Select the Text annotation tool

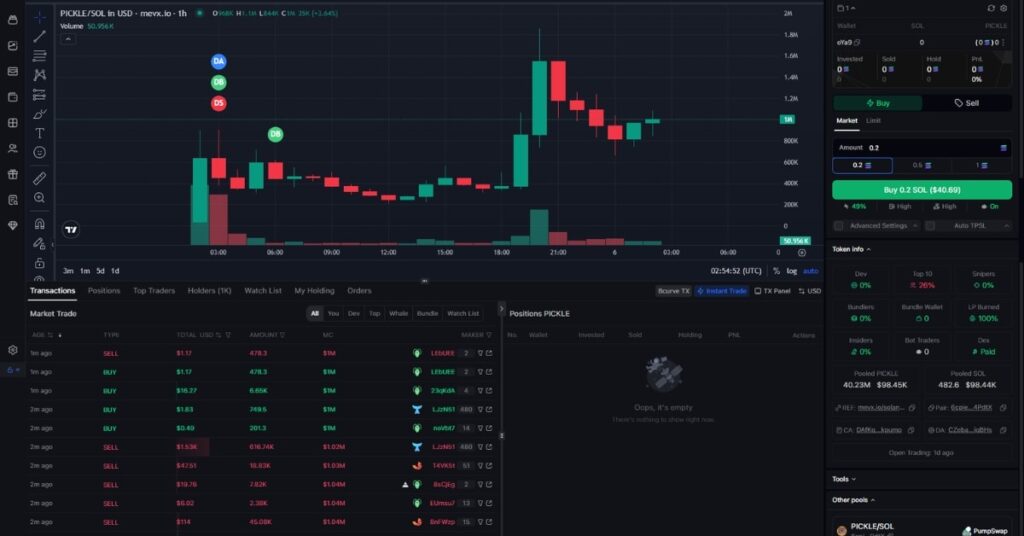click(x=39, y=133)
